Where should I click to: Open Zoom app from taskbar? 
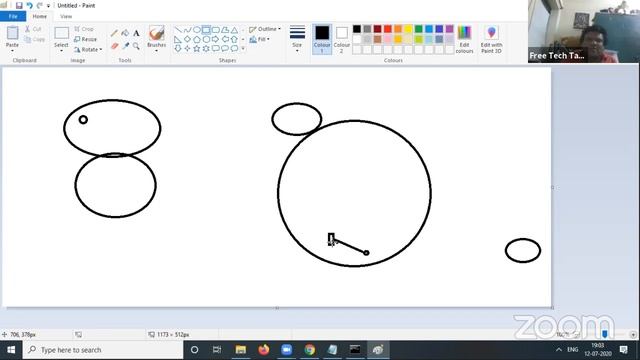pos(287,350)
